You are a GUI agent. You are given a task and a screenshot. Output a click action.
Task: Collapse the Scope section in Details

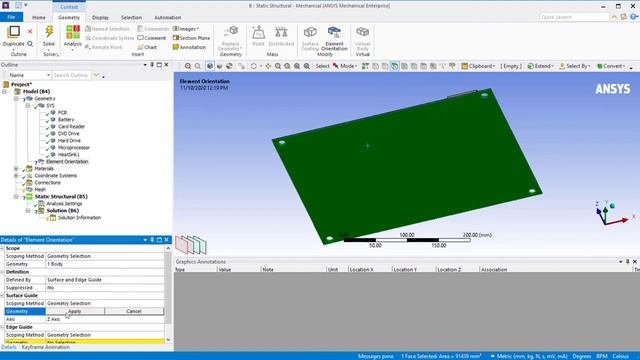(x=2, y=248)
